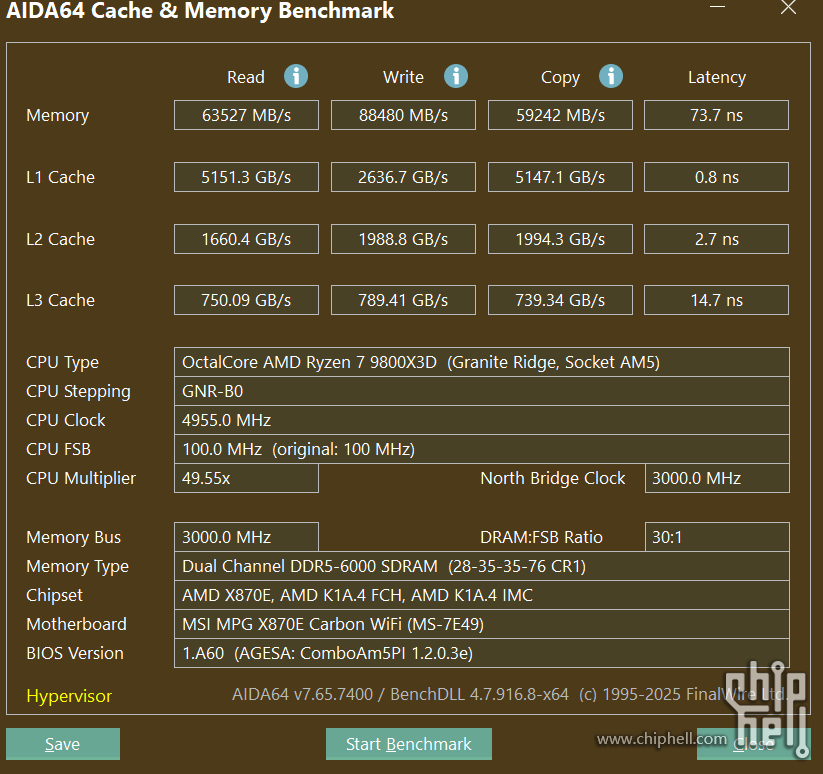The image size is (823, 774).
Task: Click the L2 Cache row label
Action: pos(60,239)
